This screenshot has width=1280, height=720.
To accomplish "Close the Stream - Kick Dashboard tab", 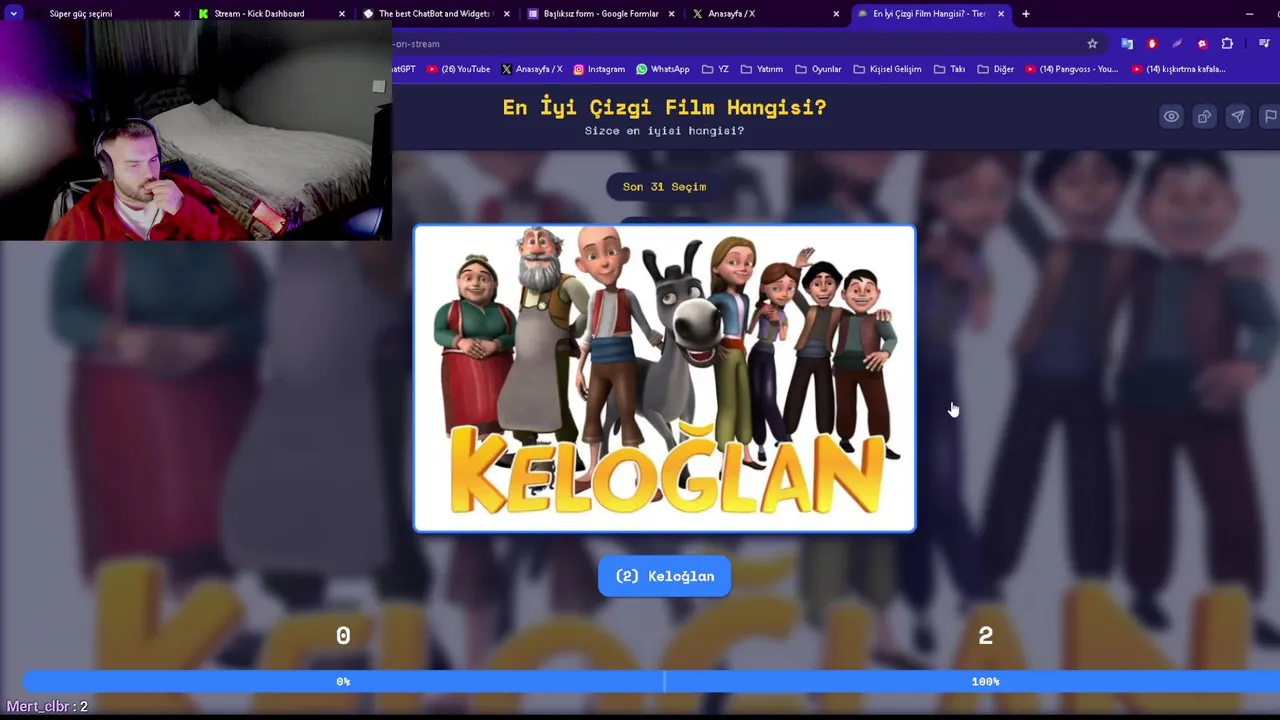I will (x=342, y=13).
